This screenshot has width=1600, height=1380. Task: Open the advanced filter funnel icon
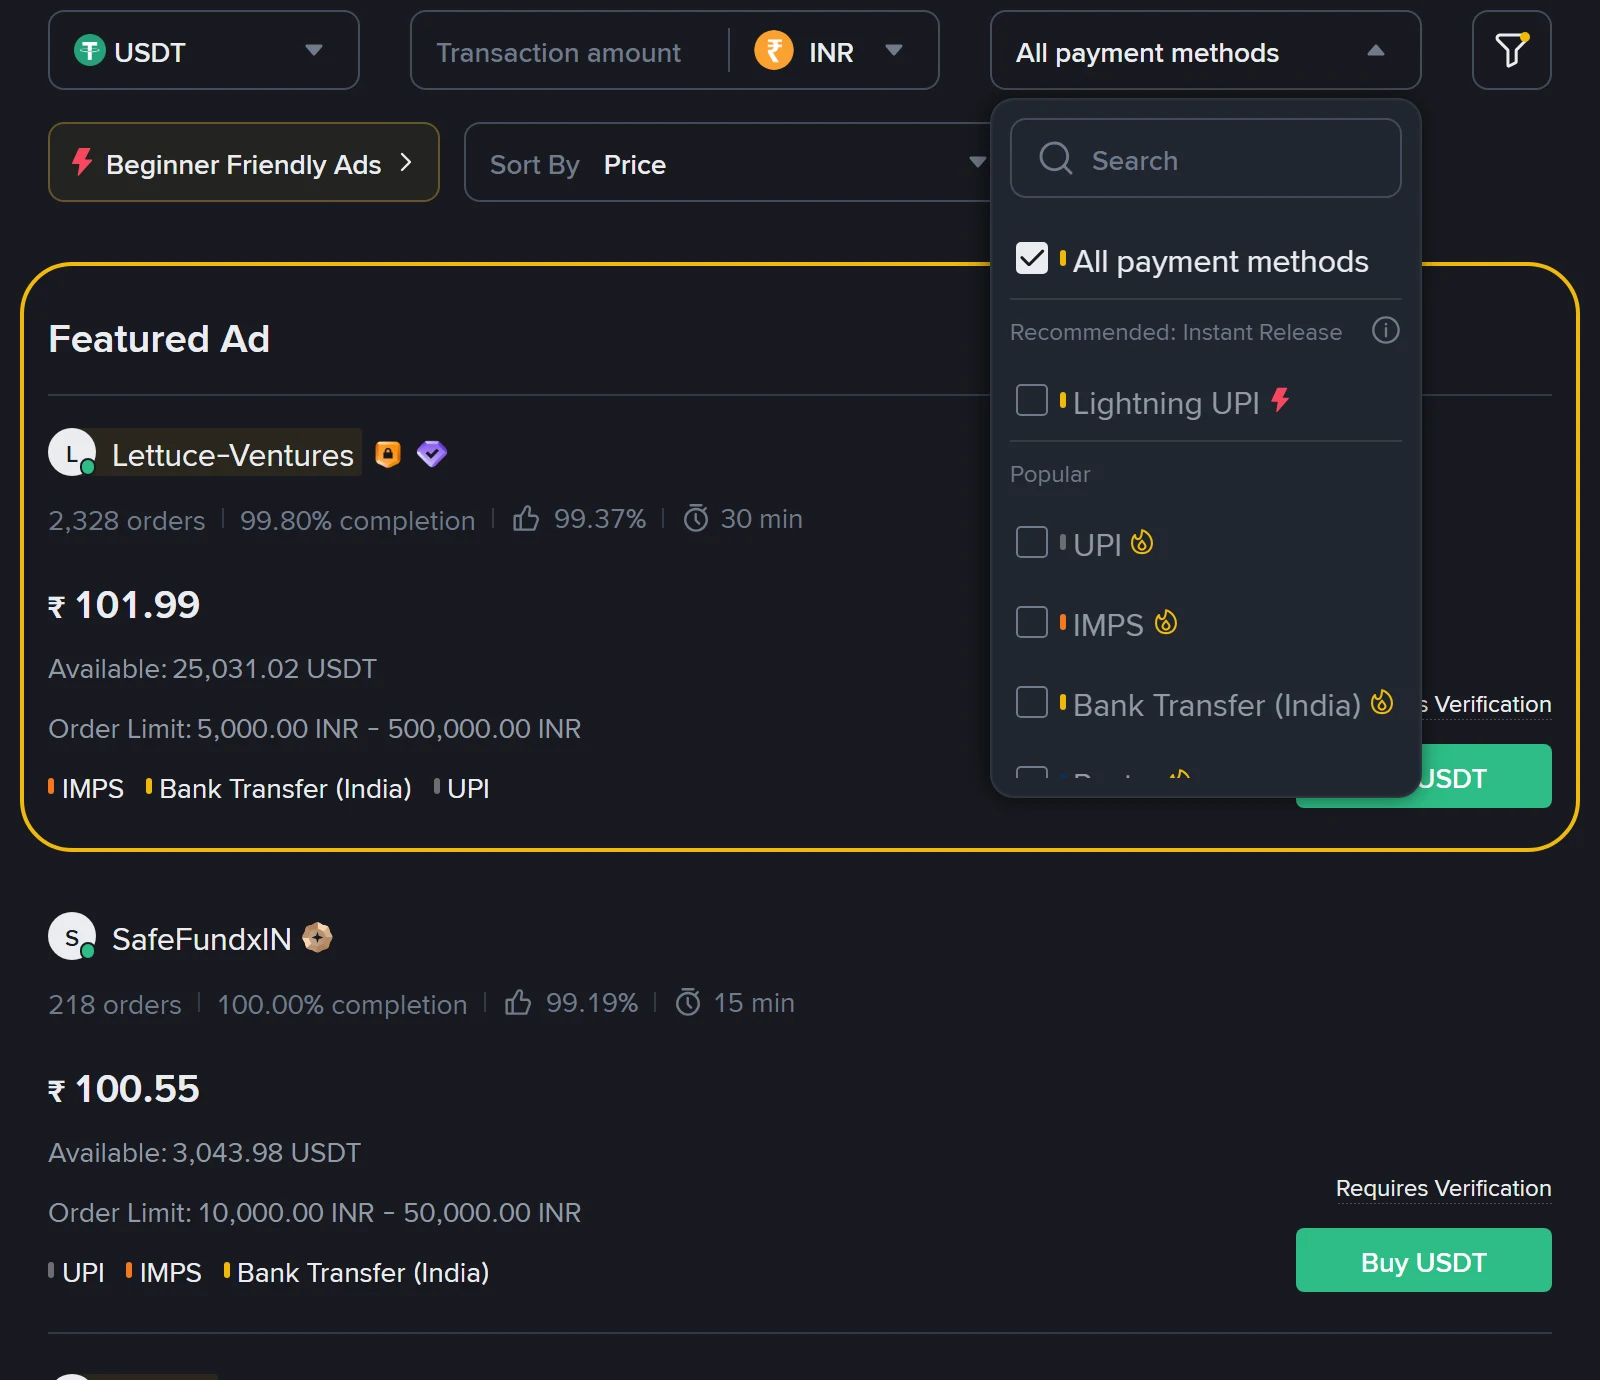pyautogui.click(x=1511, y=50)
